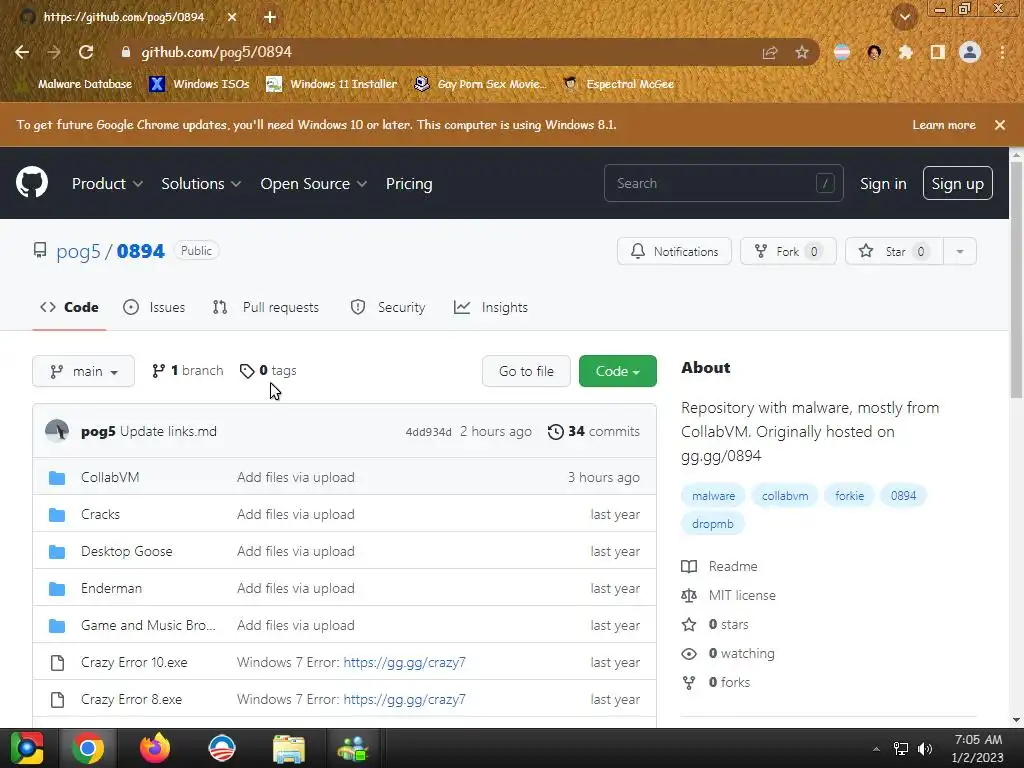Open Espectral McGee bookmark

click(619, 84)
